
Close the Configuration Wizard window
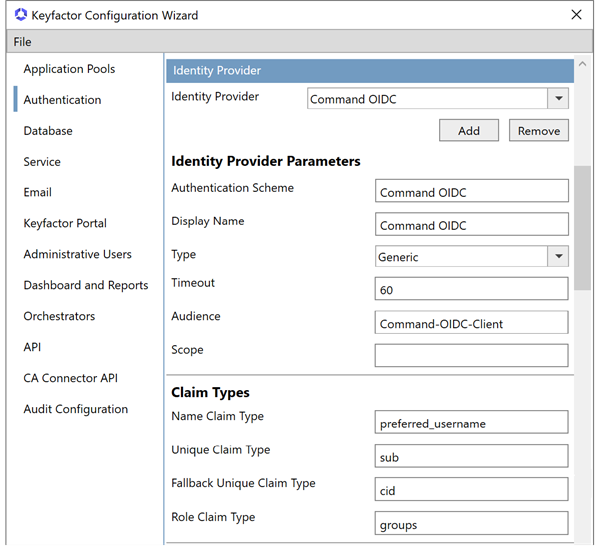(x=576, y=15)
